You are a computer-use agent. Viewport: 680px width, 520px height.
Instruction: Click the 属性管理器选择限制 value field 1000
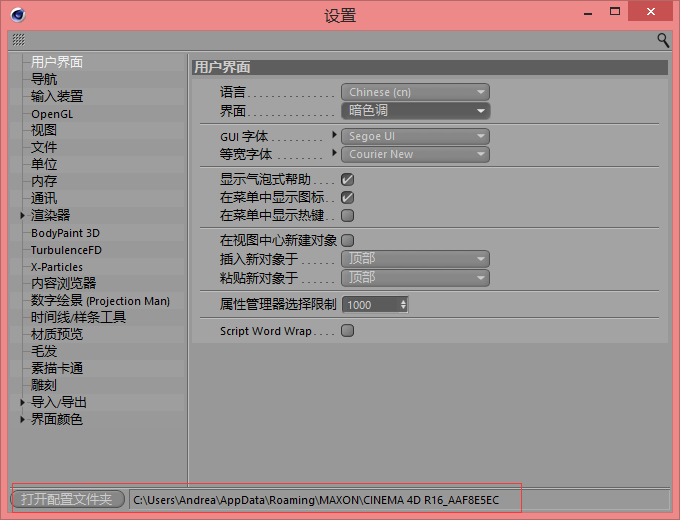[371, 304]
